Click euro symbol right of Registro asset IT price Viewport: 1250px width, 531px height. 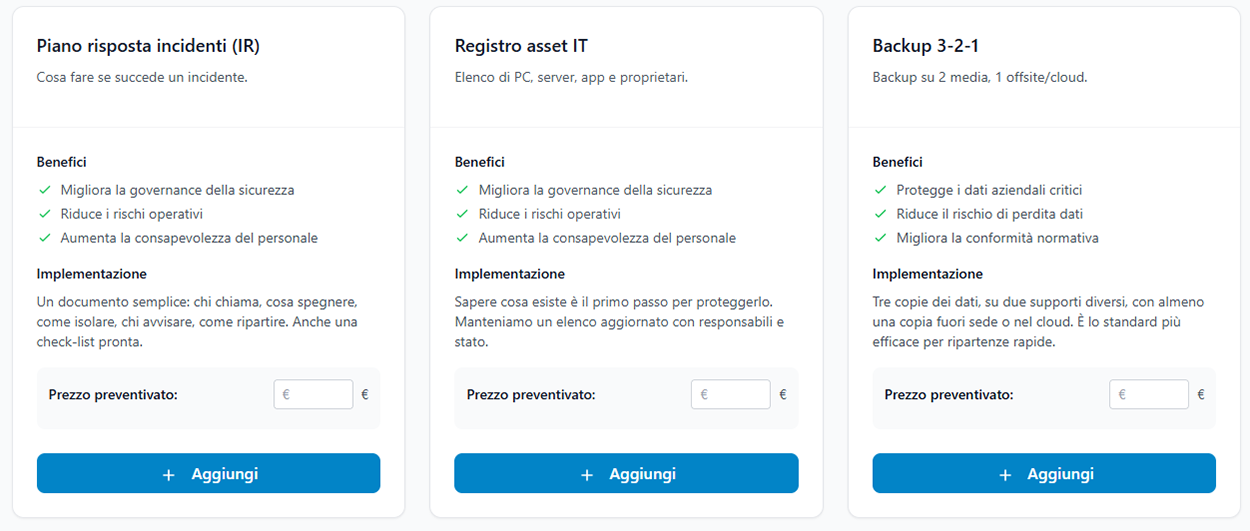pyautogui.click(x=783, y=395)
